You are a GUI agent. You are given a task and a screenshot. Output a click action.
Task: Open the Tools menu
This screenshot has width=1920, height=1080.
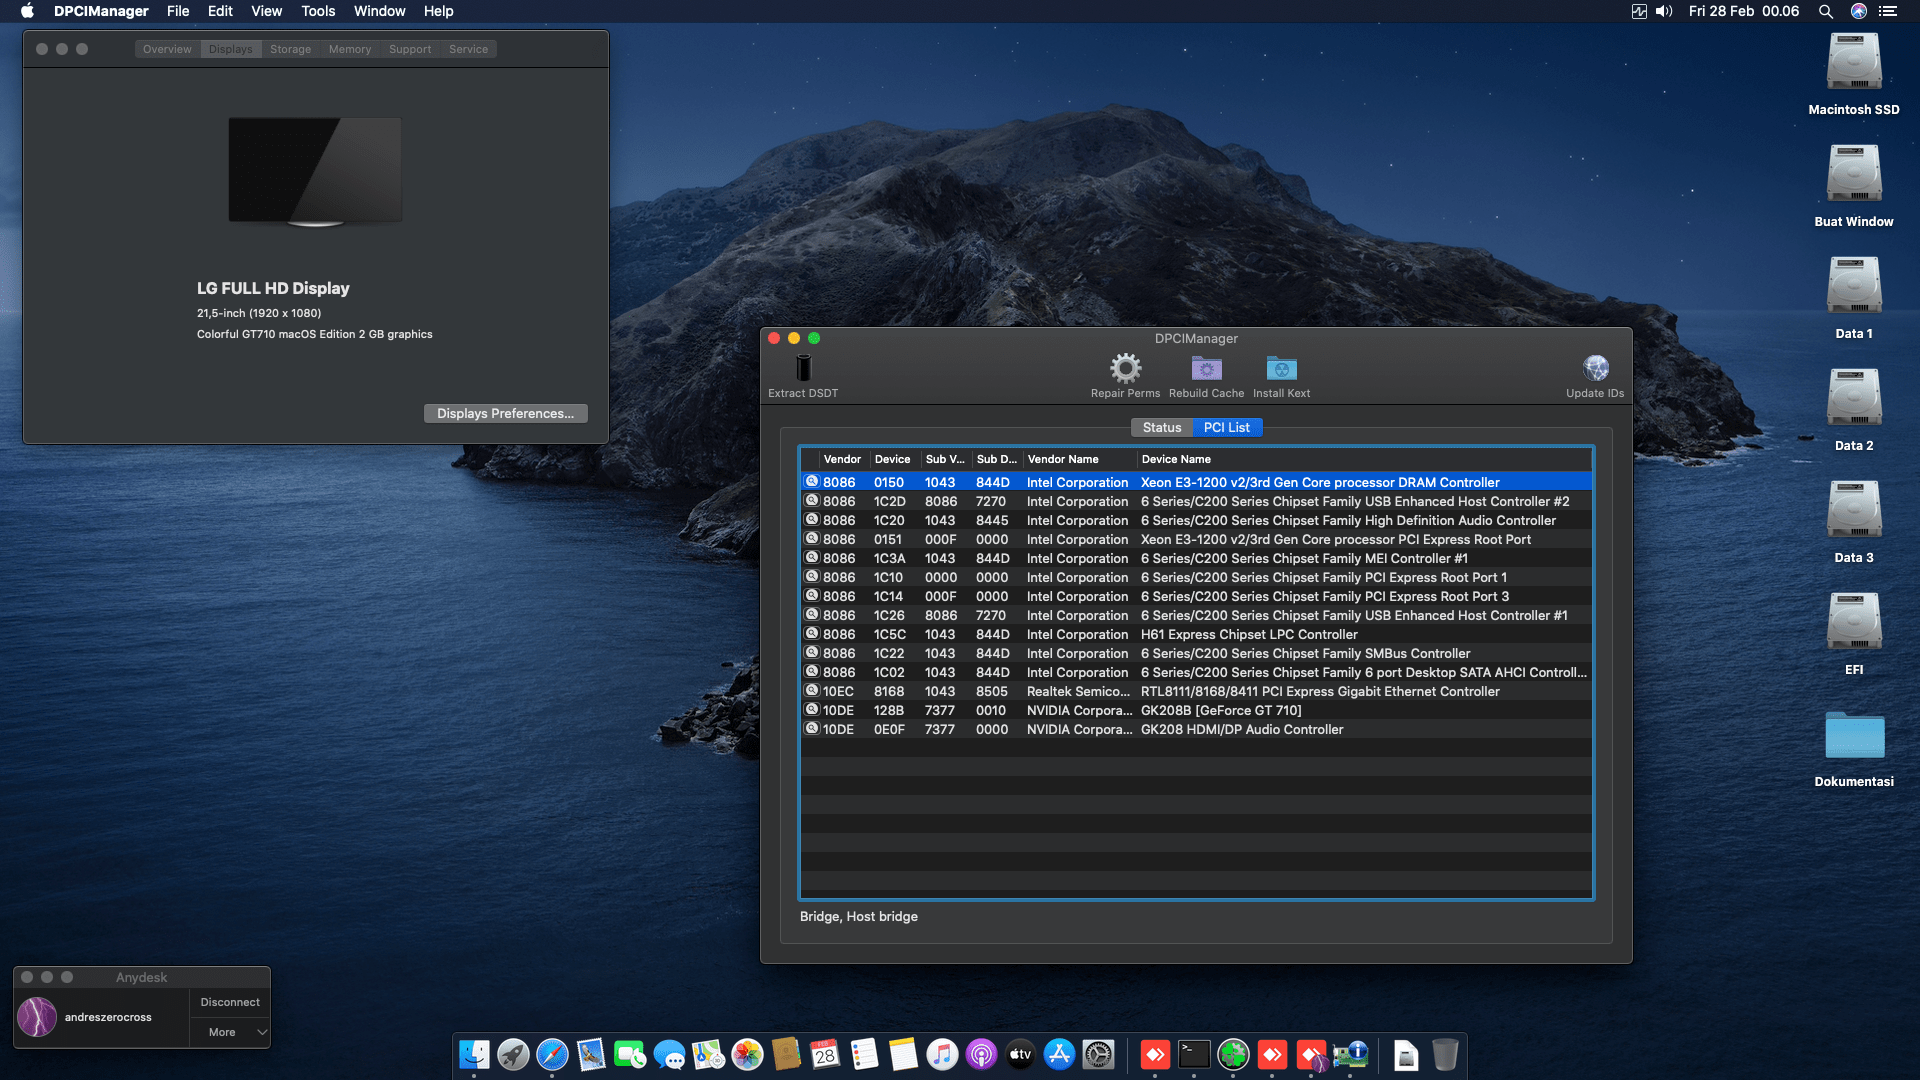(318, 11)
